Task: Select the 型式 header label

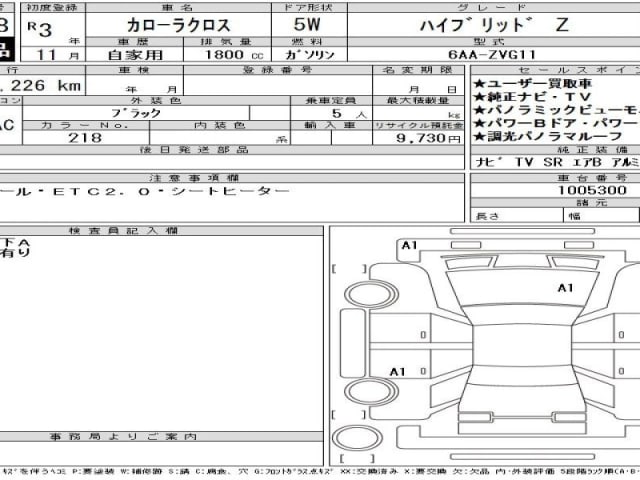Action: tap(489, 42)
